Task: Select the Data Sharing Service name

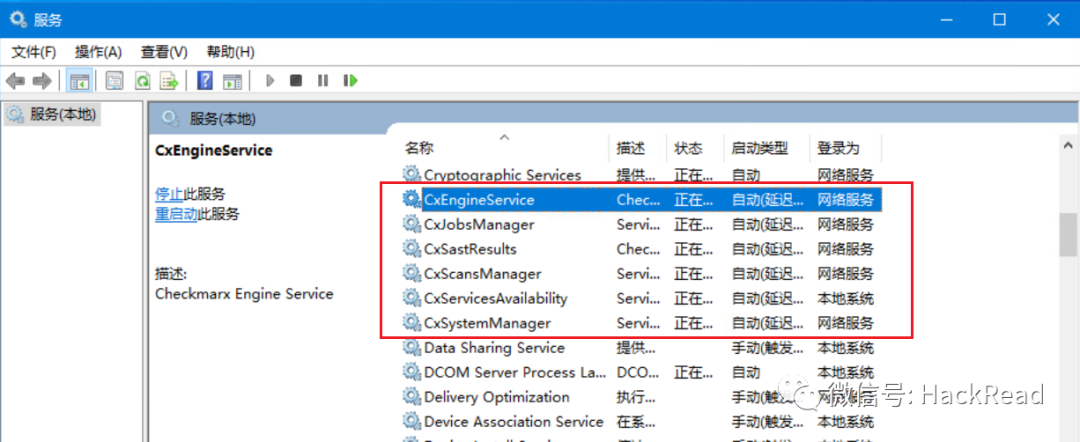Action: pos(494,348)
